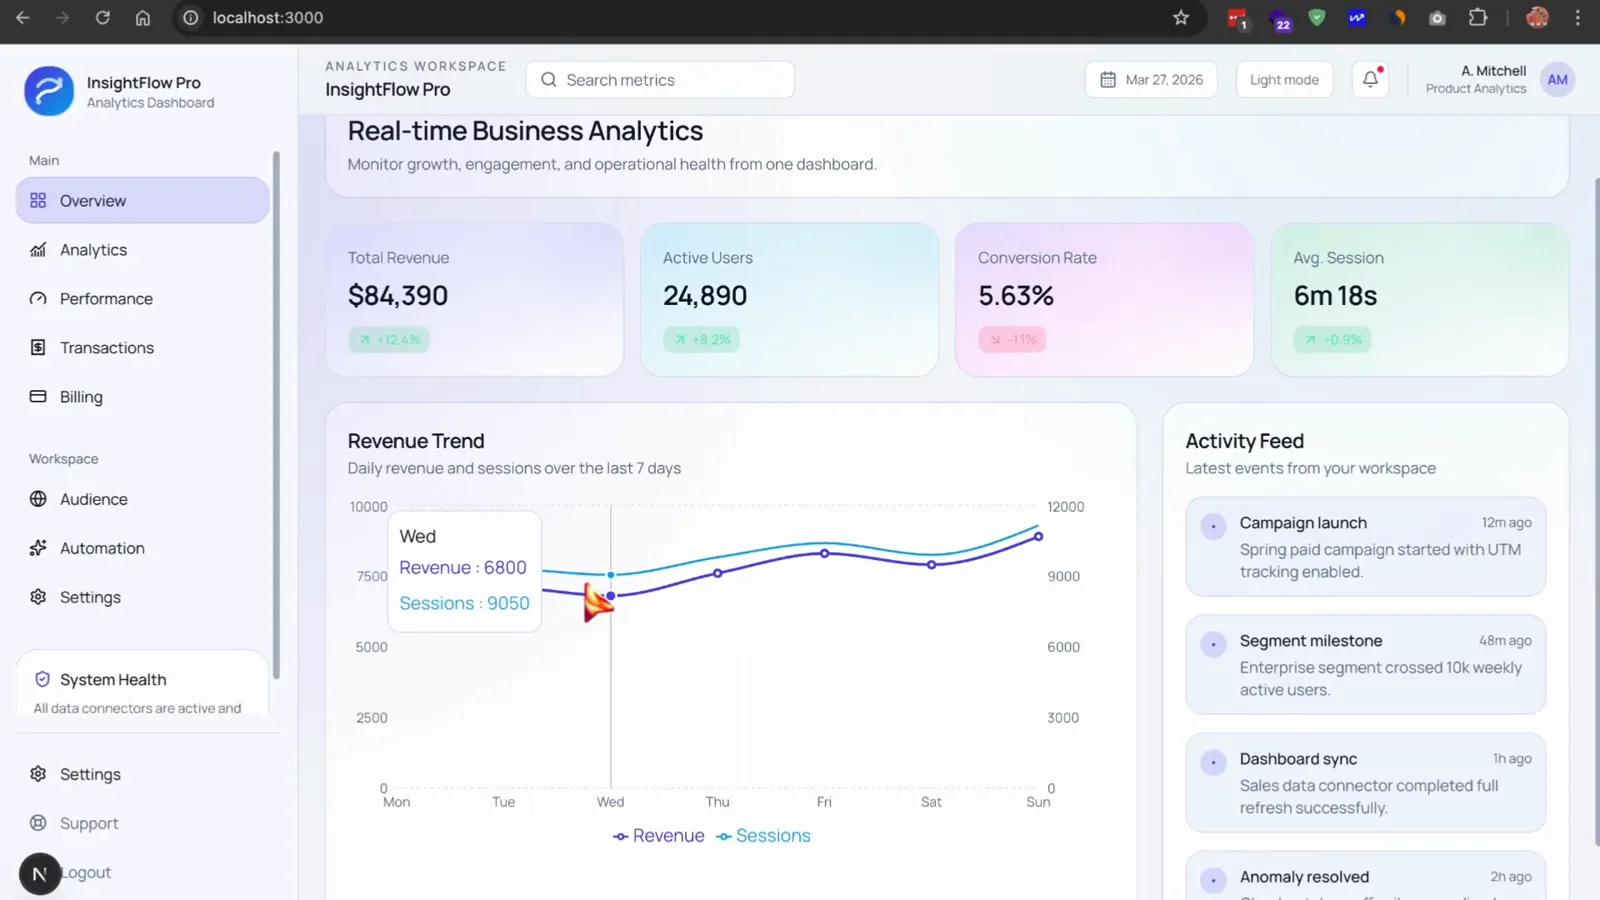Click the search magnifier icon

pyautogui.click(x=549, y=80)
